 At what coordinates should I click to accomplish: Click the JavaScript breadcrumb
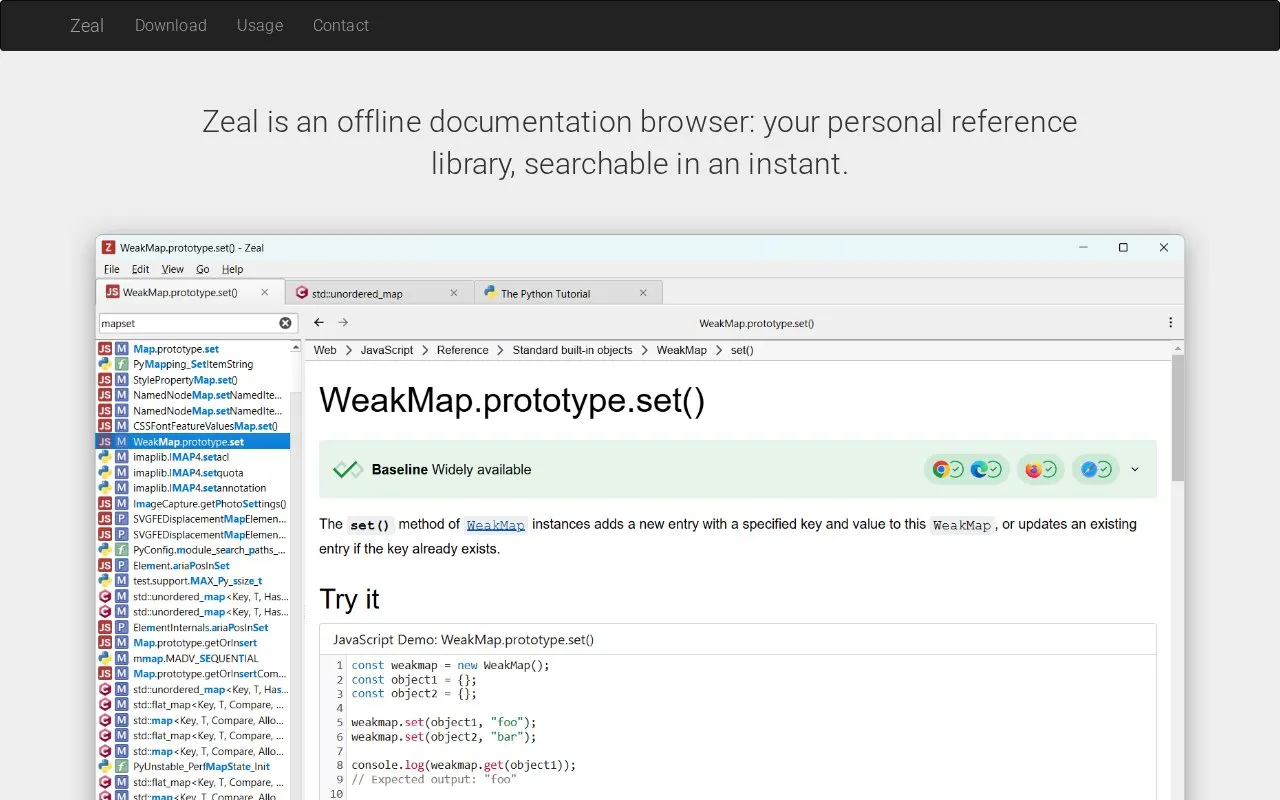(387, 350)
